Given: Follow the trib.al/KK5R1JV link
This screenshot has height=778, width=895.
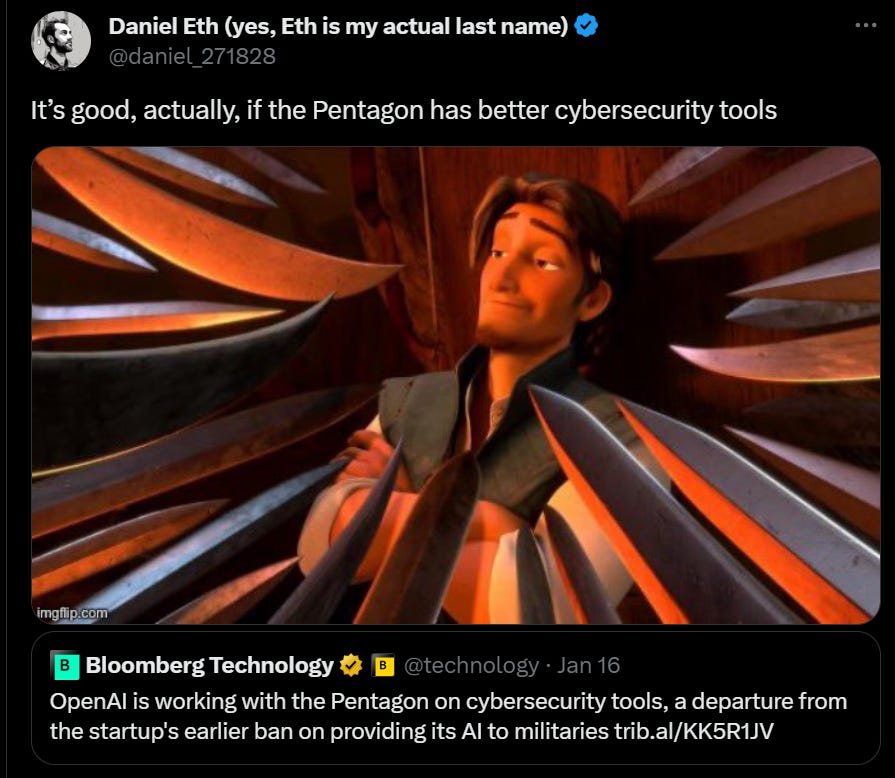Looking at the screenshot, I should (x=694, y=731).
